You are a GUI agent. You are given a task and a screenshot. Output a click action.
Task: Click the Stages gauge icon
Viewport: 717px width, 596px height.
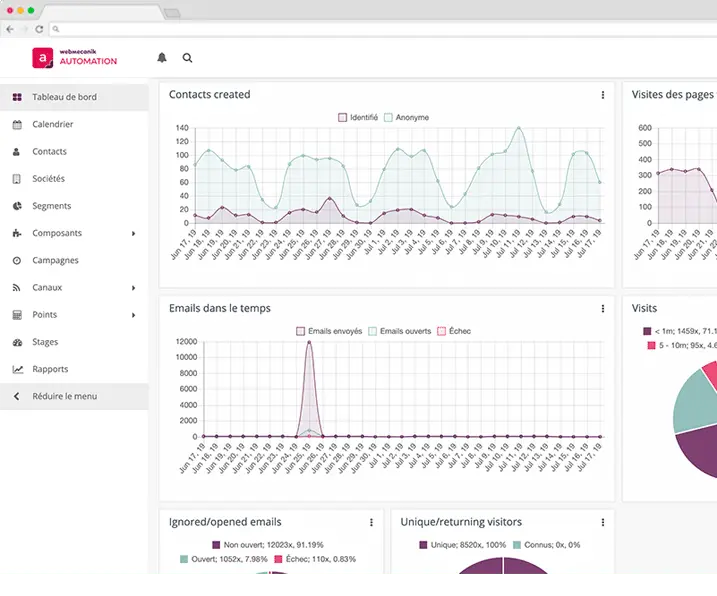tap(17, 342)
